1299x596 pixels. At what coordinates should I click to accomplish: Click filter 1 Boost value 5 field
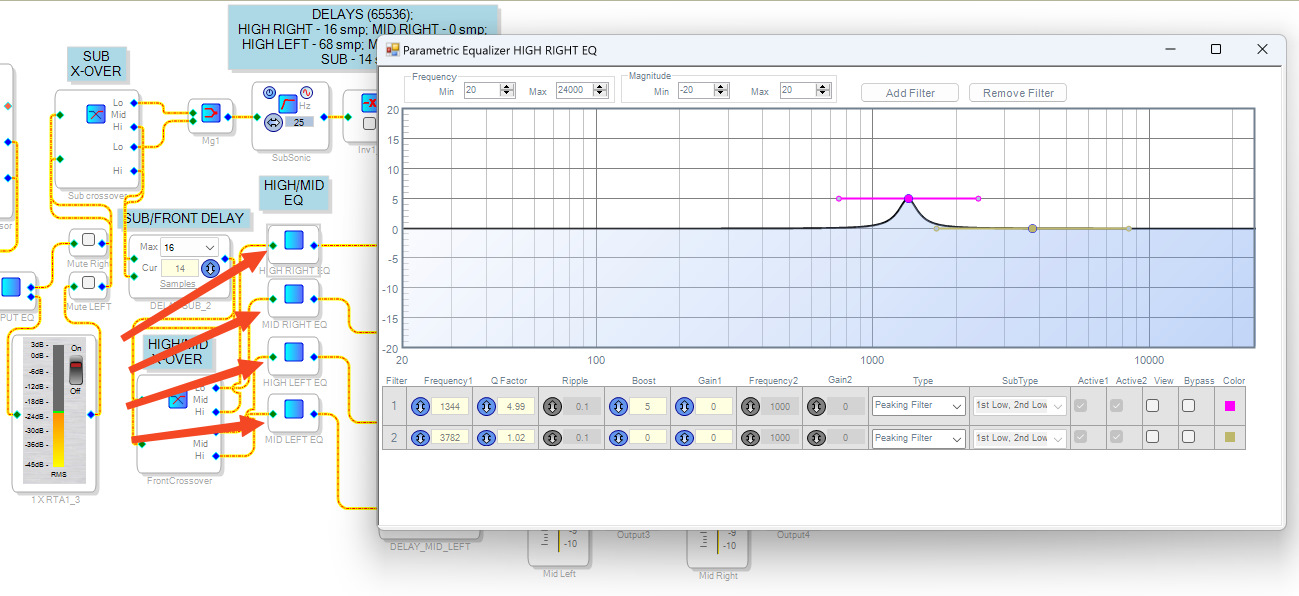[647, 406]
